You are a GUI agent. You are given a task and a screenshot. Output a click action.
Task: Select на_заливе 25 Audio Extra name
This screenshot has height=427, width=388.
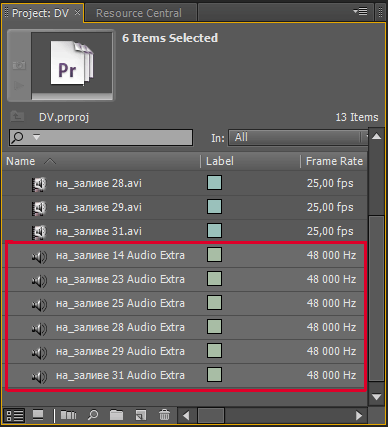[120, 303]
